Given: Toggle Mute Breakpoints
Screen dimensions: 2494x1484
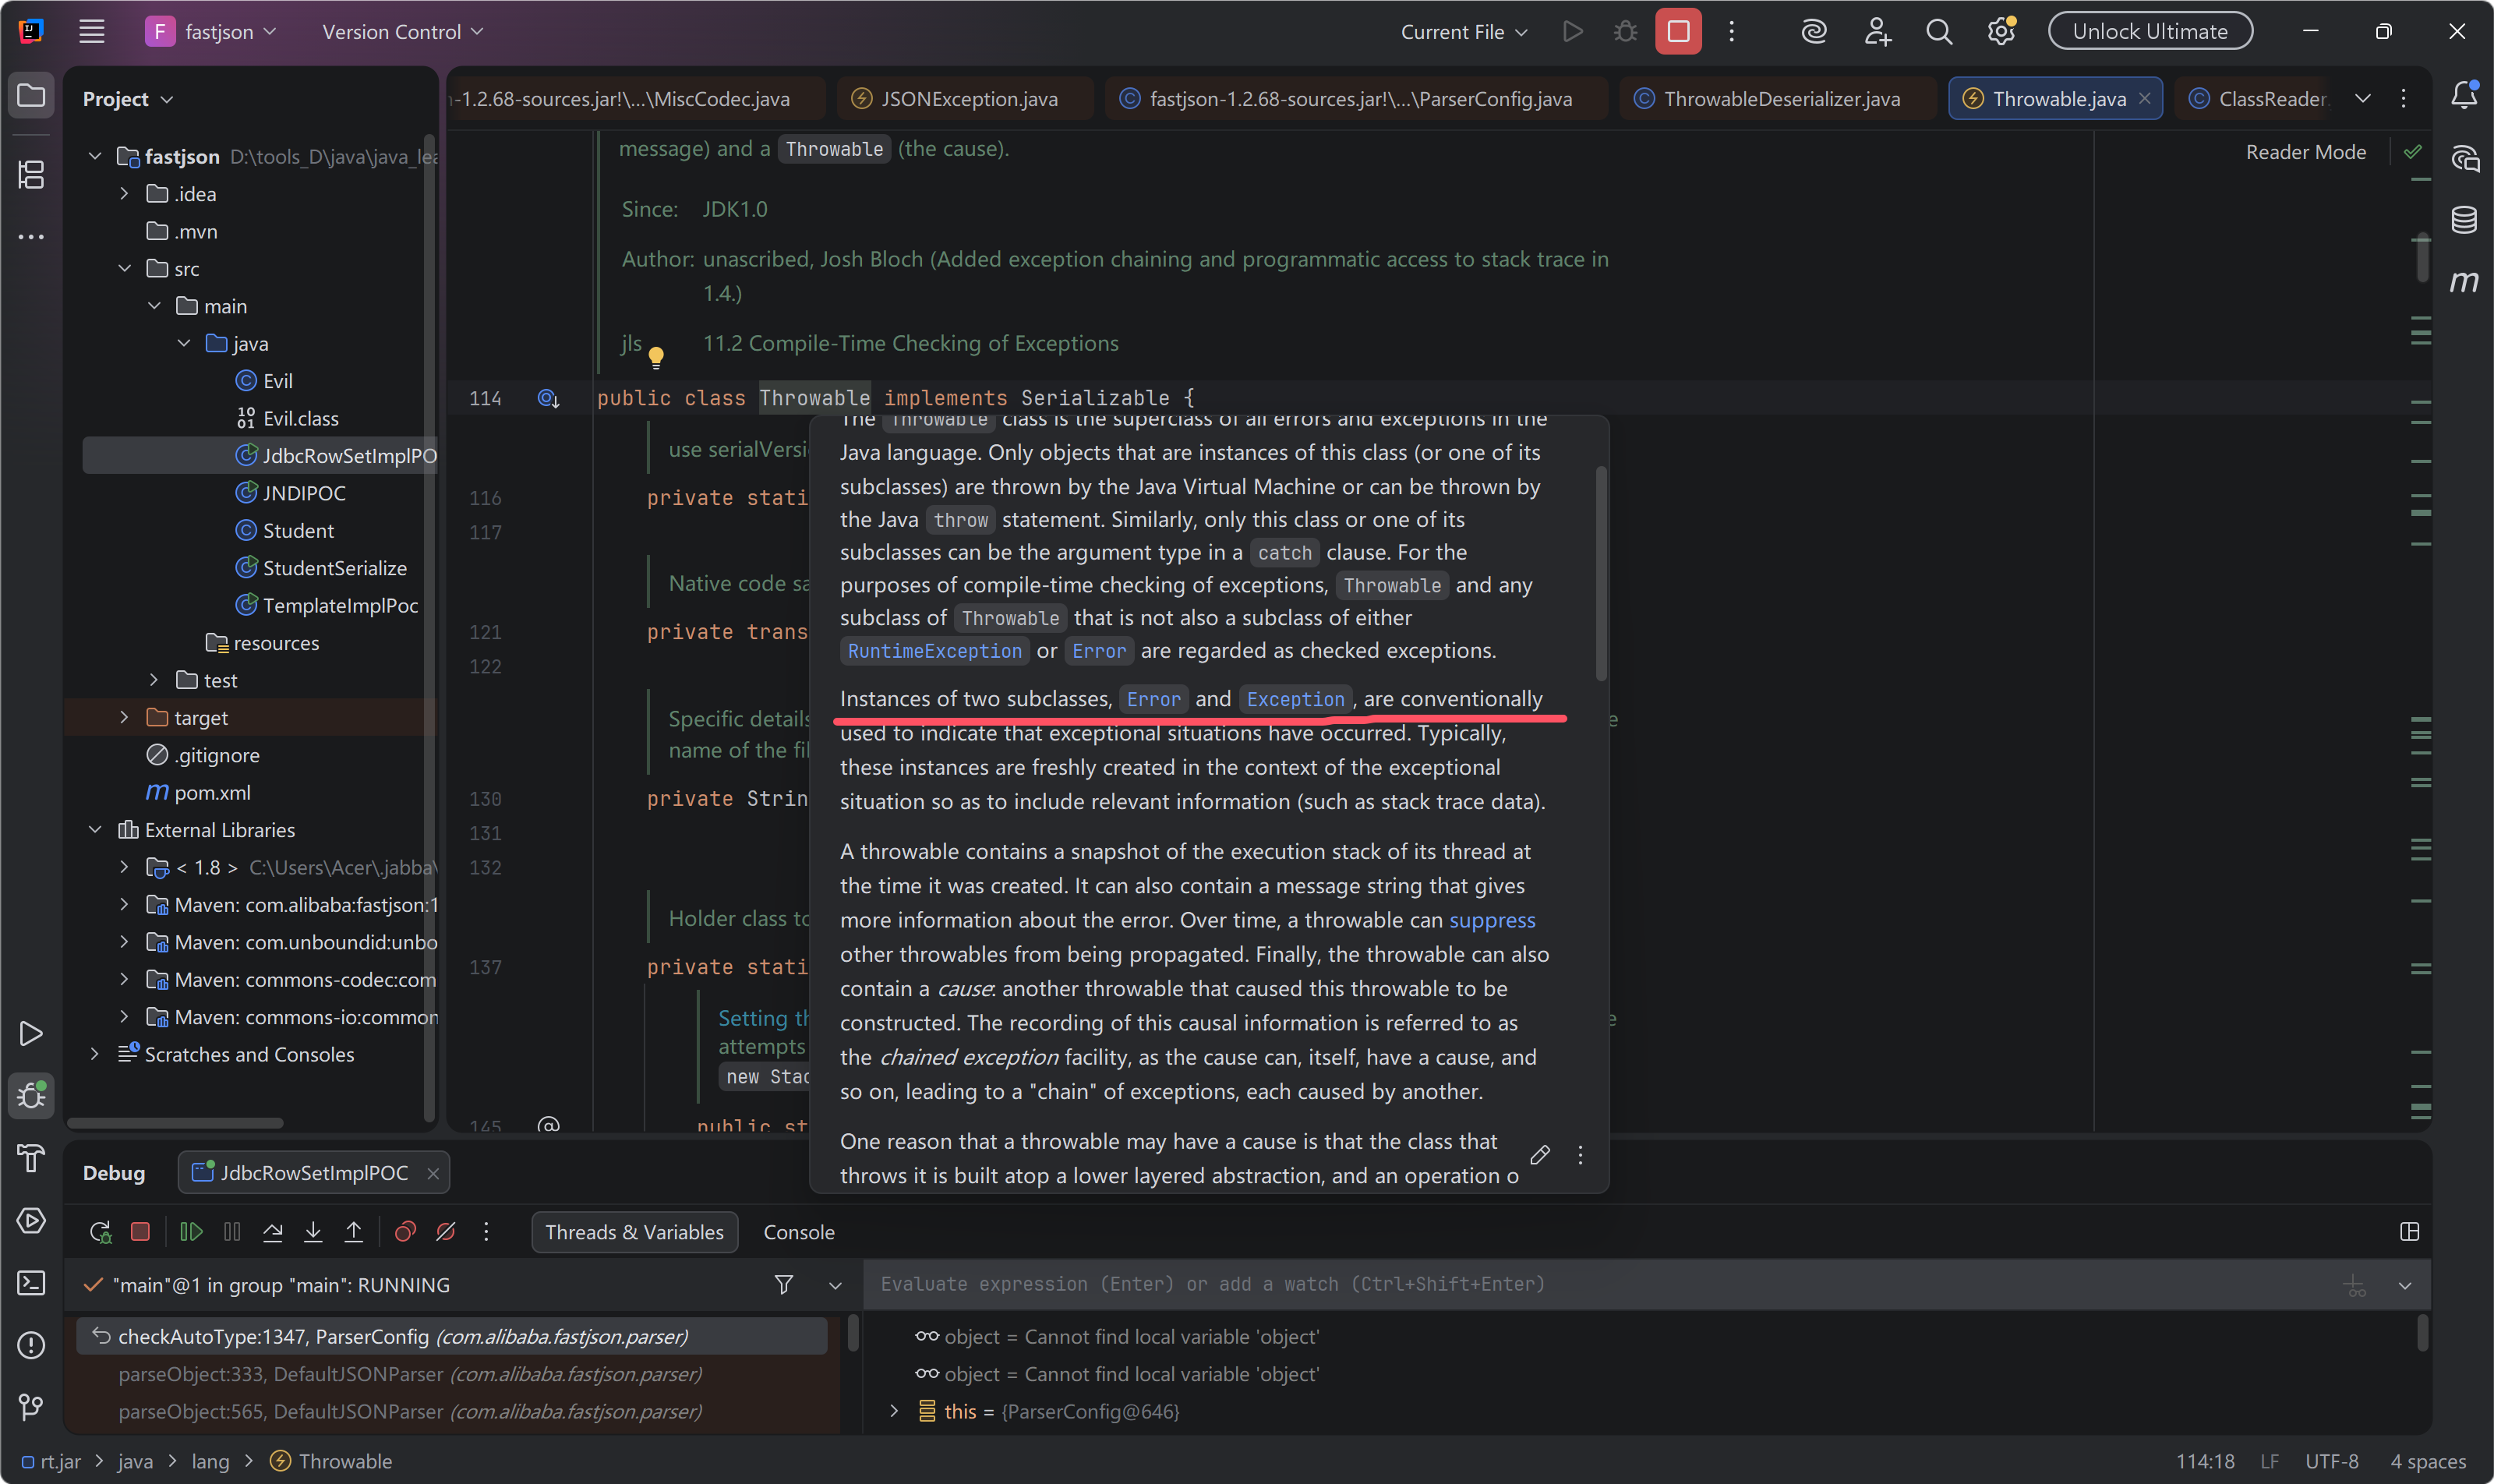Looking at the screenshot, I should 446,1232.
